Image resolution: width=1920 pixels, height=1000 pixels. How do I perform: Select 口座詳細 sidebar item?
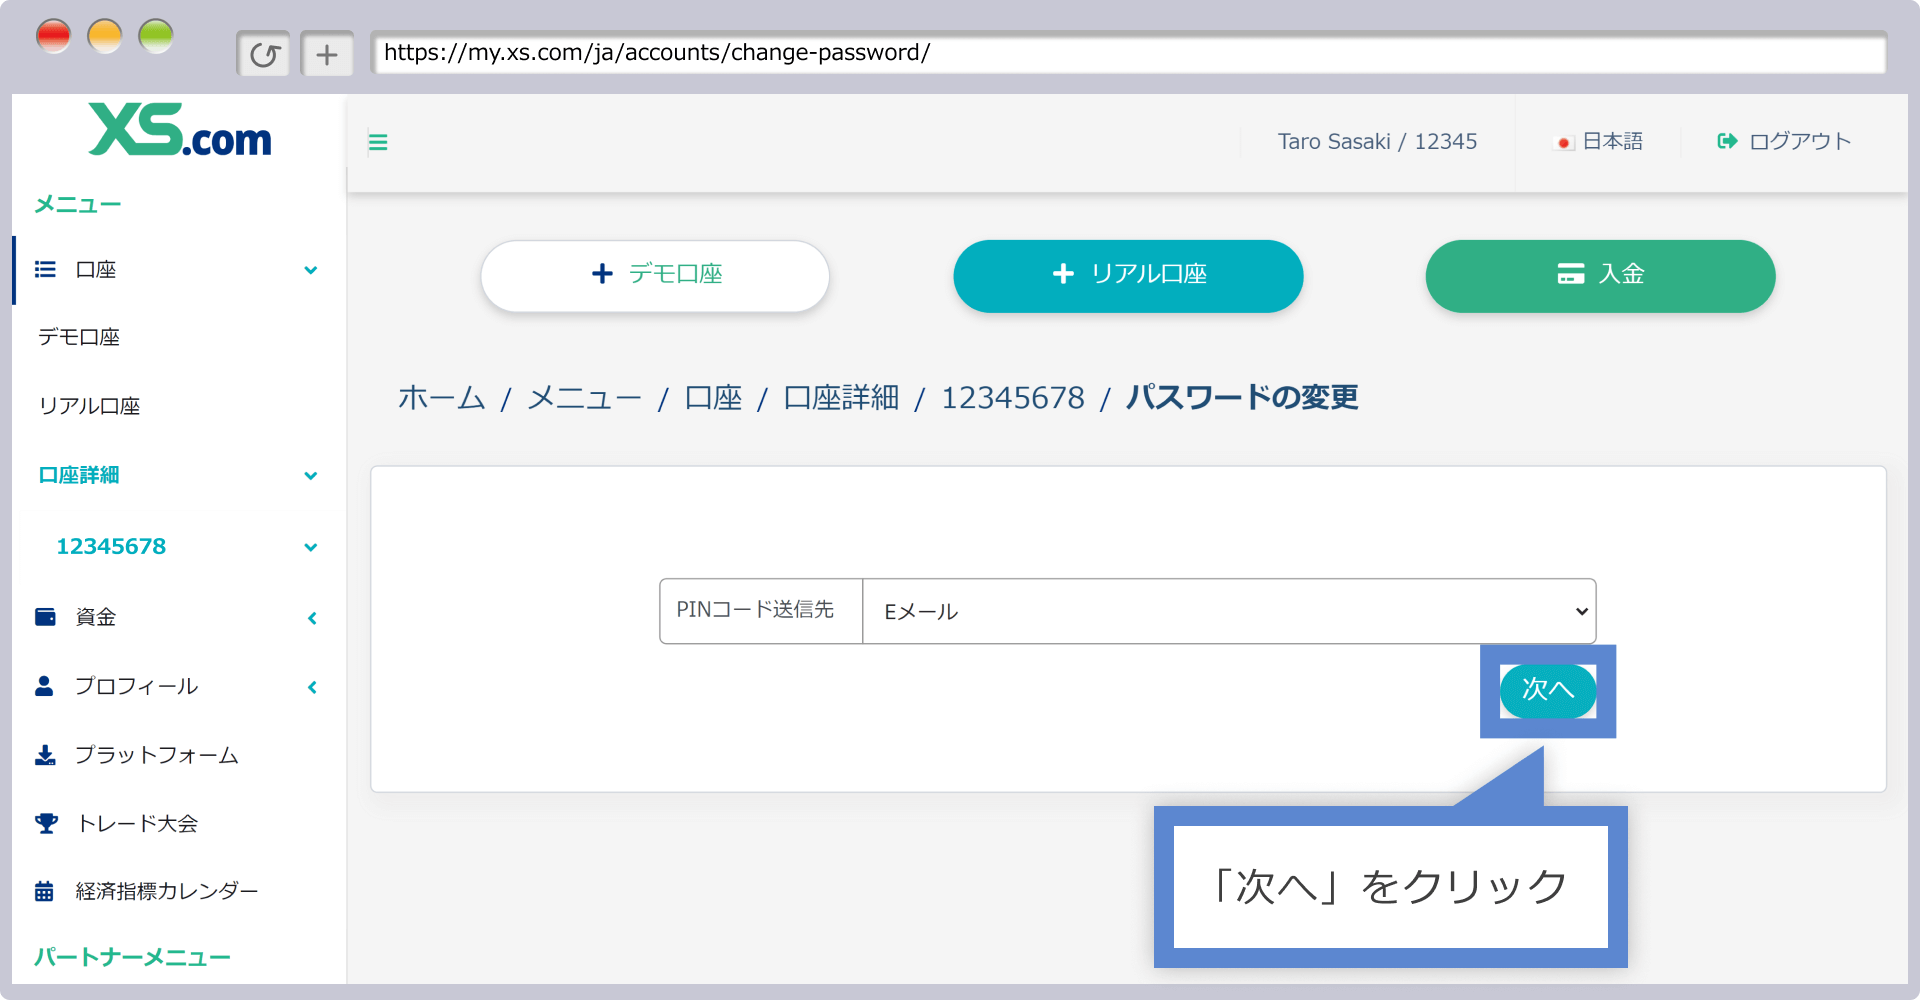tap(79, 475)
